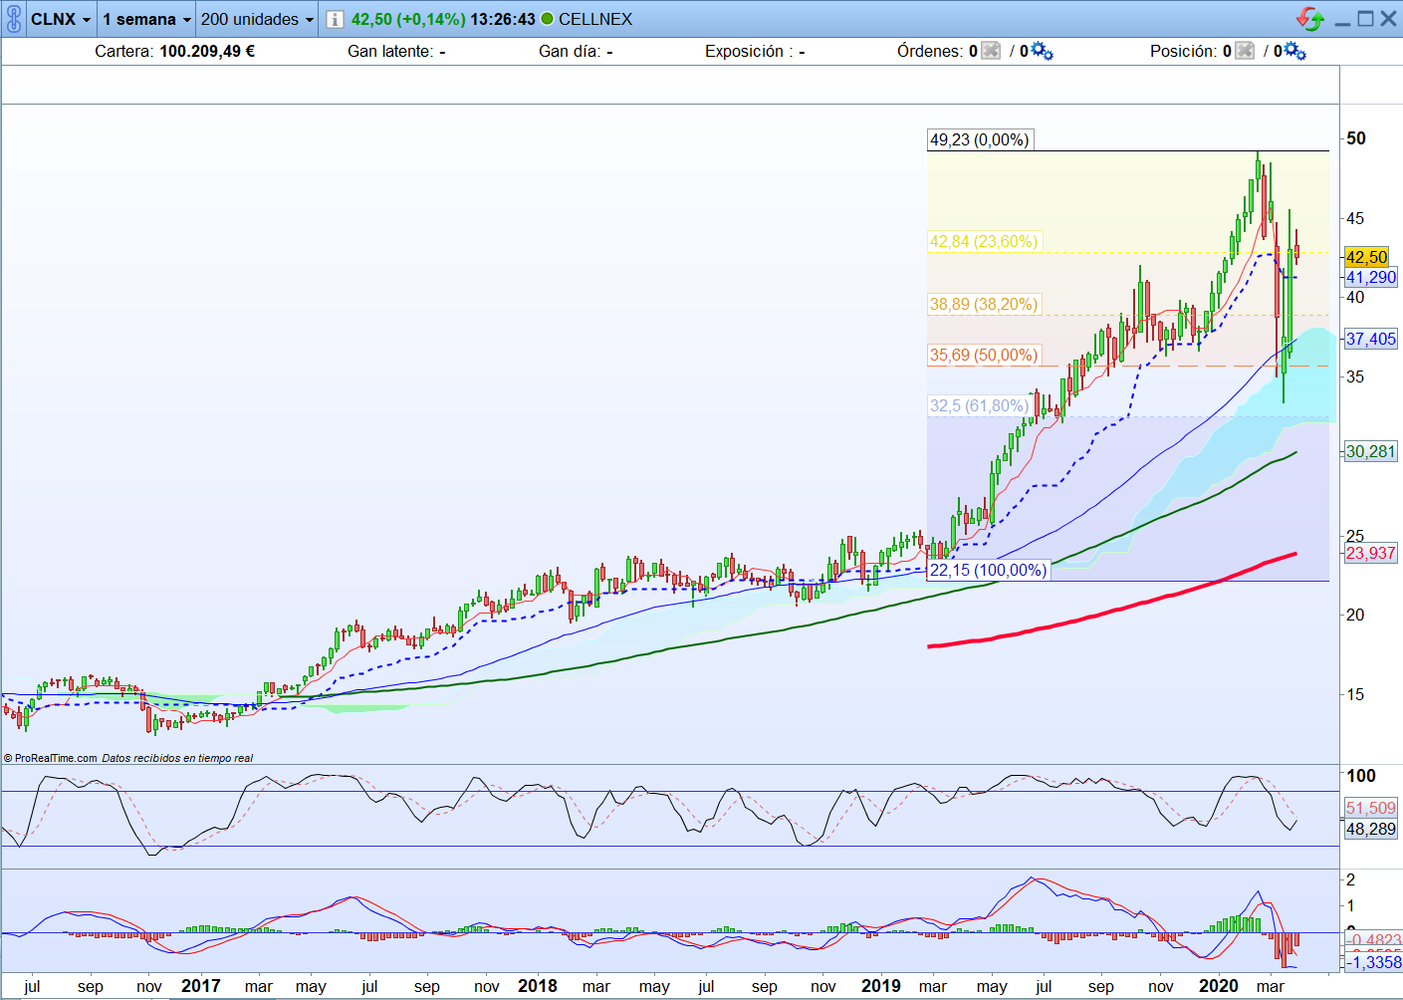Image resolution: width=1403 pixels, height=1000 pixels.
Task: Click the 37,405 moving average tag
Action: (1370, 339)
